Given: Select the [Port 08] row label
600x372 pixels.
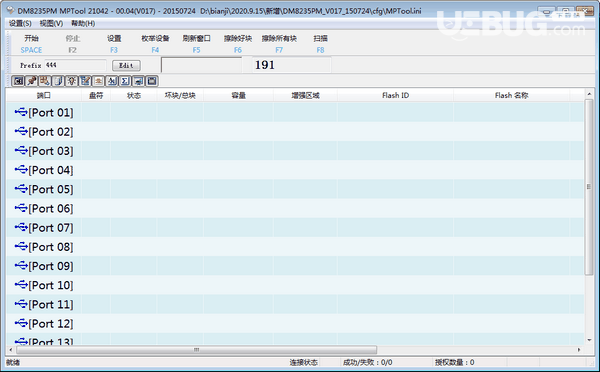Looking at the screenshot, I should (51, 247).
